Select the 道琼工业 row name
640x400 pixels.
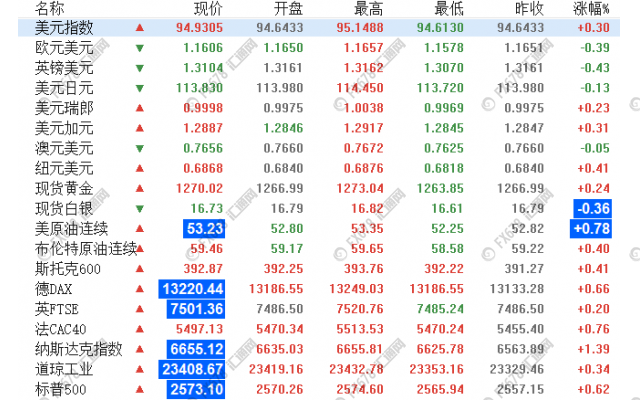point(64,369)
